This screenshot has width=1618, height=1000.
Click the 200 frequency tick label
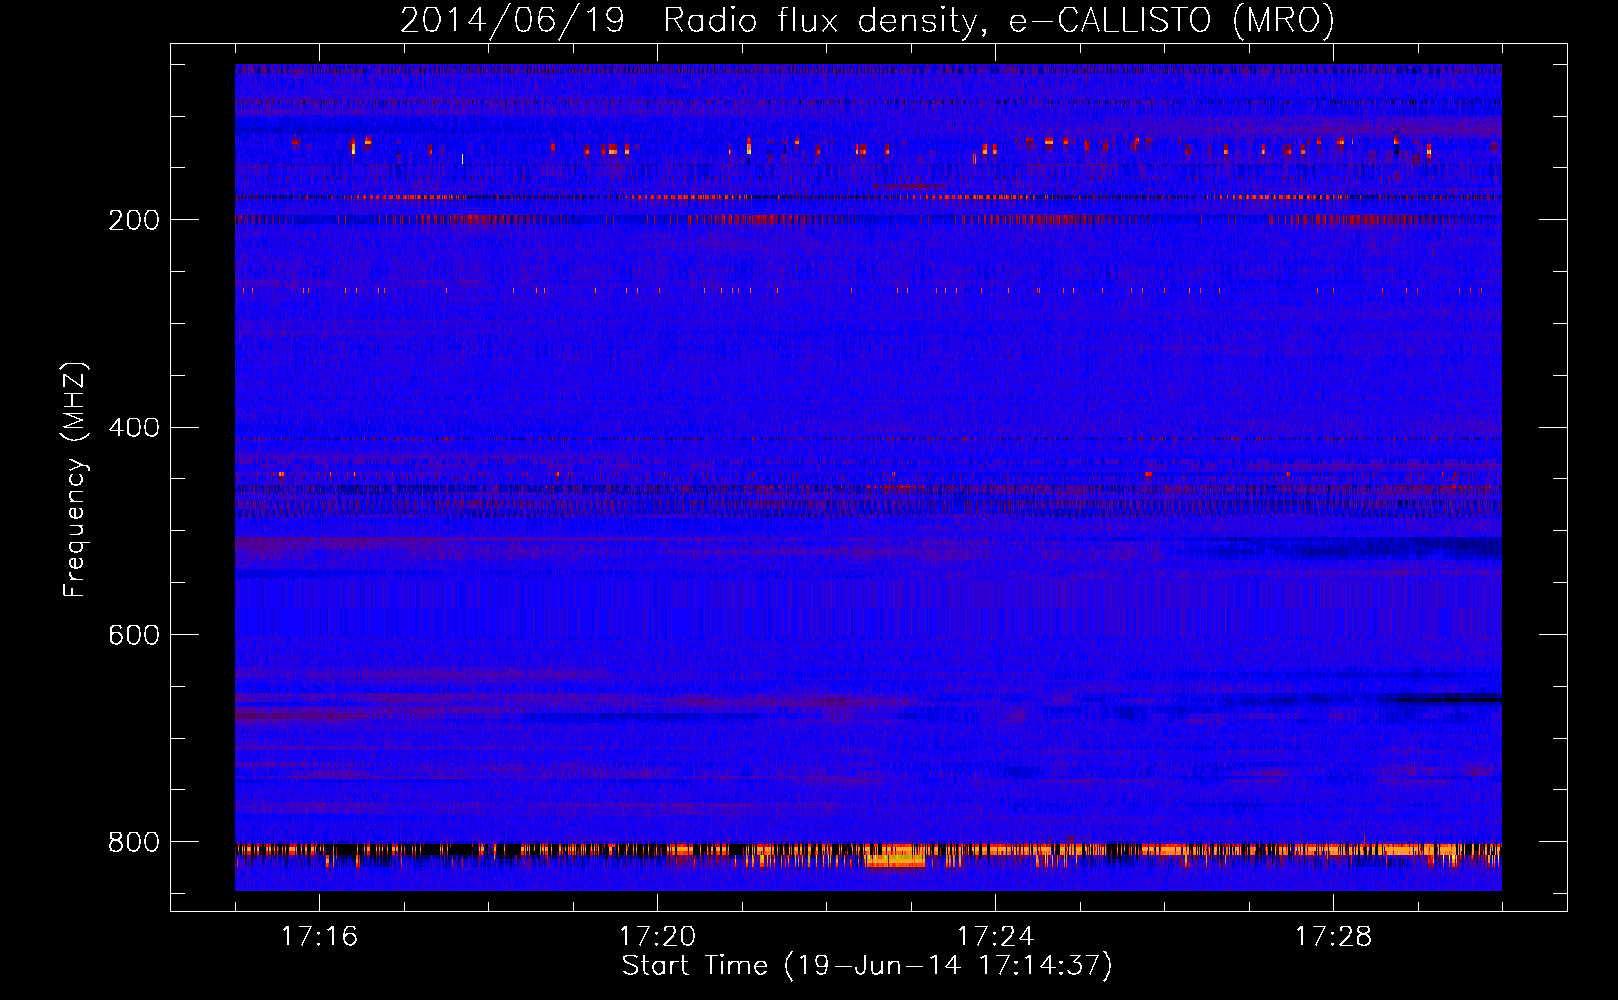134,220
